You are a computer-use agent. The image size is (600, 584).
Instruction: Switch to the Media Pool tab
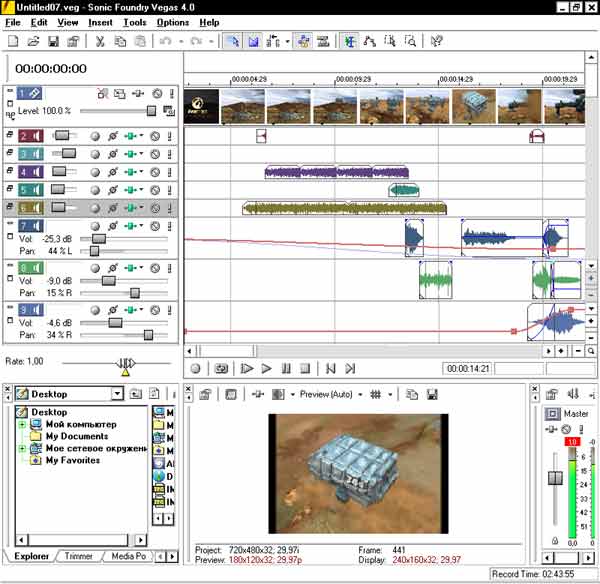click(129, 556)
